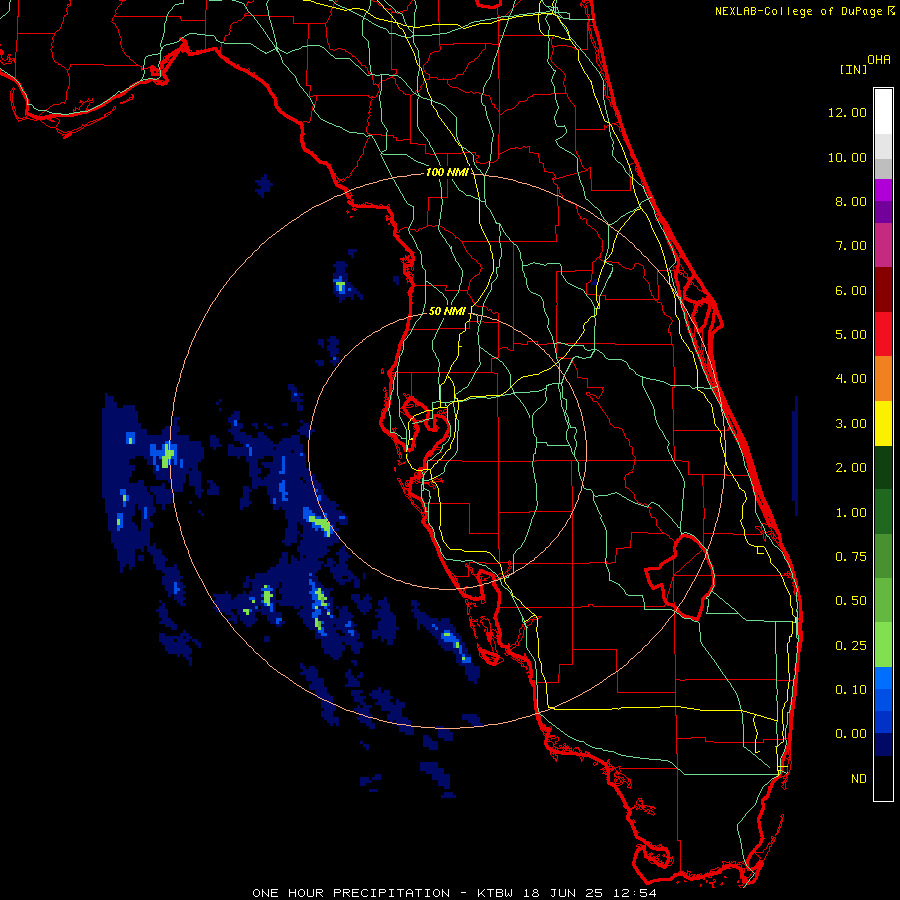Click the 7.00 legend value
This screenshot has height=900, width=900.
tap(851, 246)
